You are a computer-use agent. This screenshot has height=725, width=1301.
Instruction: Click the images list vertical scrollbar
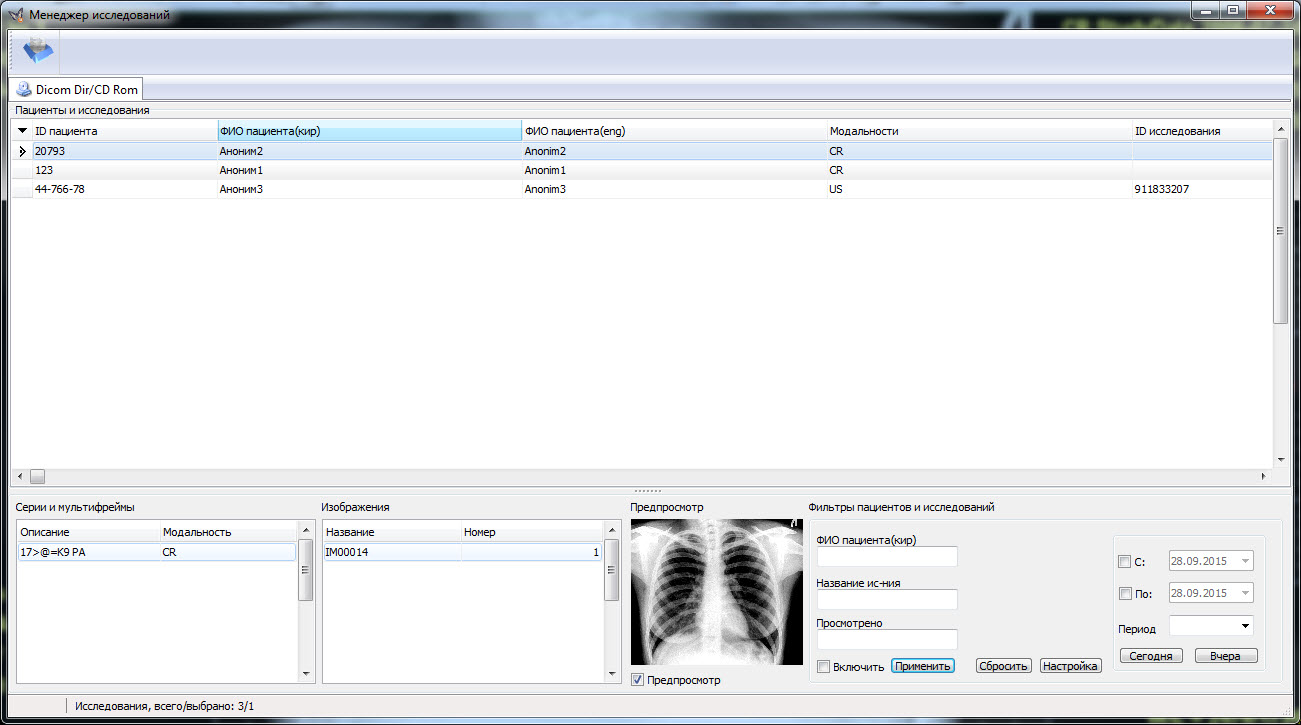(x=612, y=569)
